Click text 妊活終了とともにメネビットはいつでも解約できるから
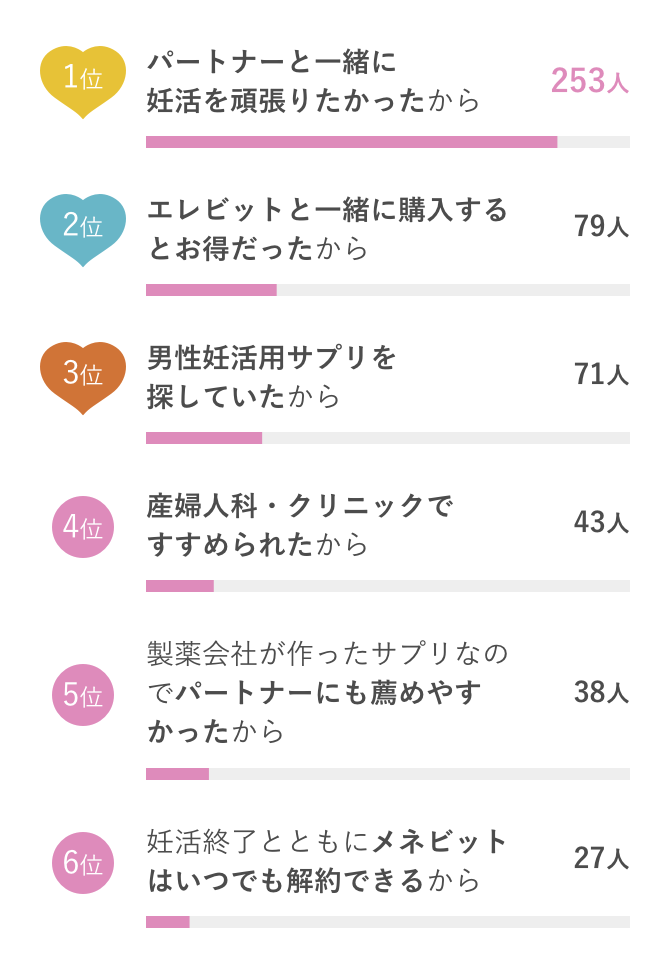670x968 pixels. click(x=327, y=862)
